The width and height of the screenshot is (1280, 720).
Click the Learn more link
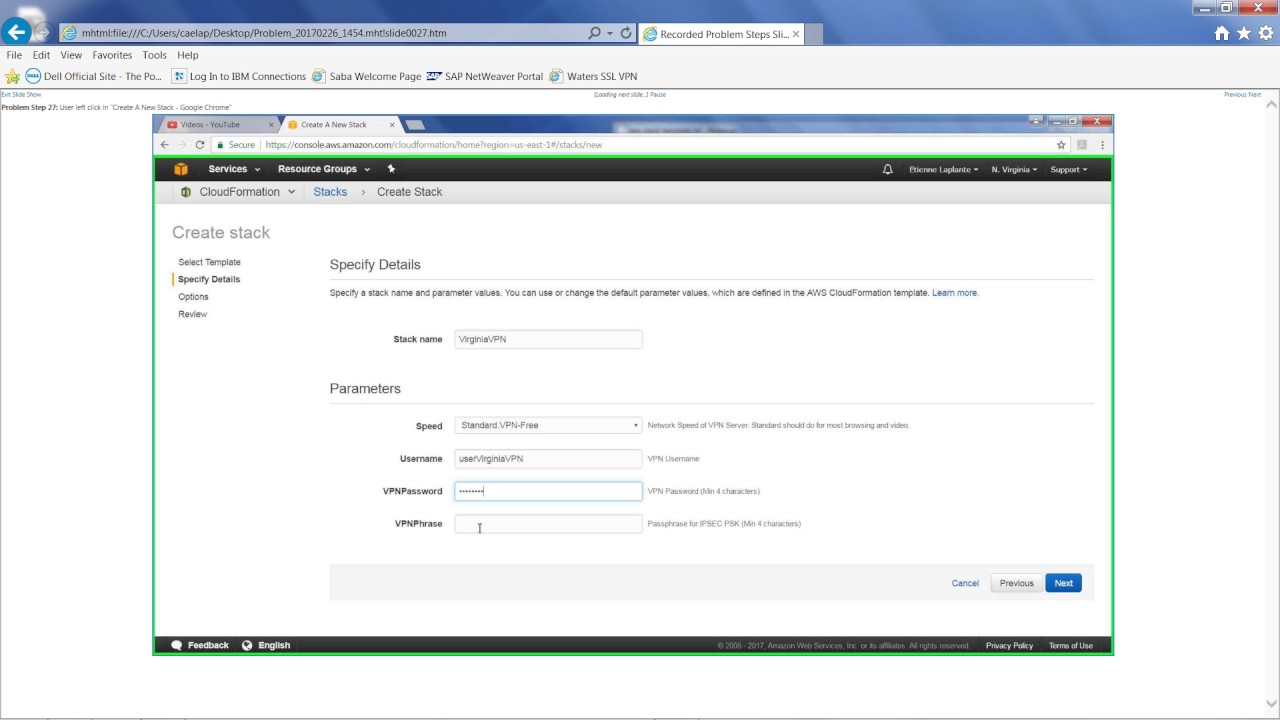coord(955,293)
